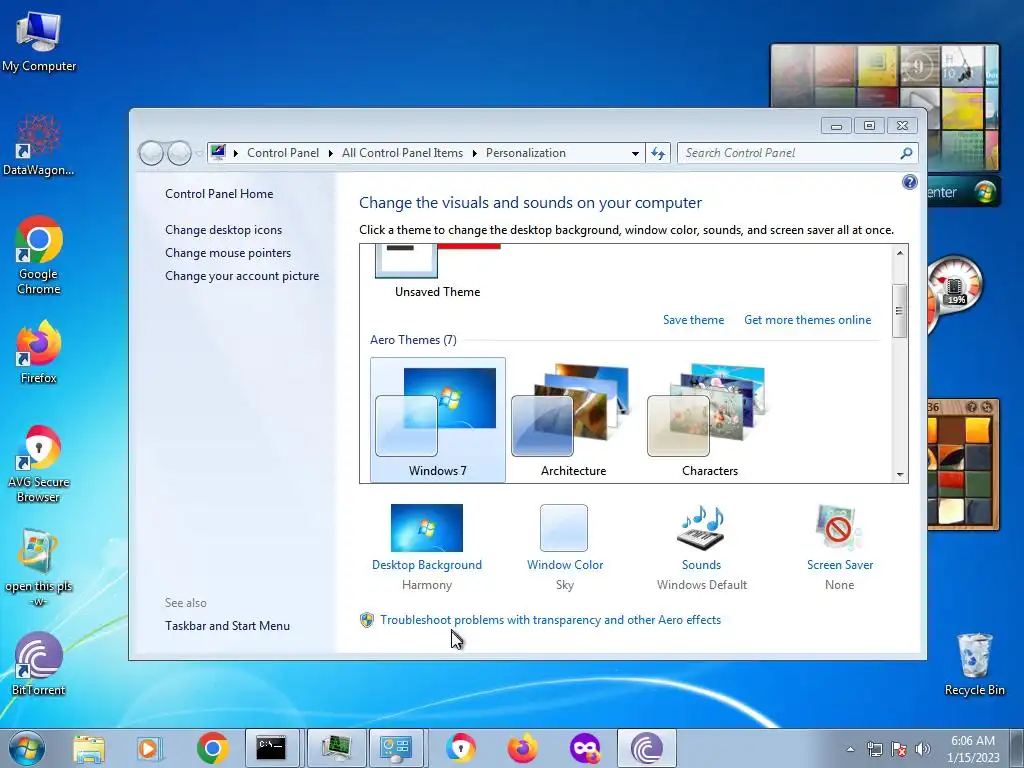Switch to the BitTorrent taskbar window
Image resolution: width=1024 pixels, height=768 pixels.
pos(647,748)
